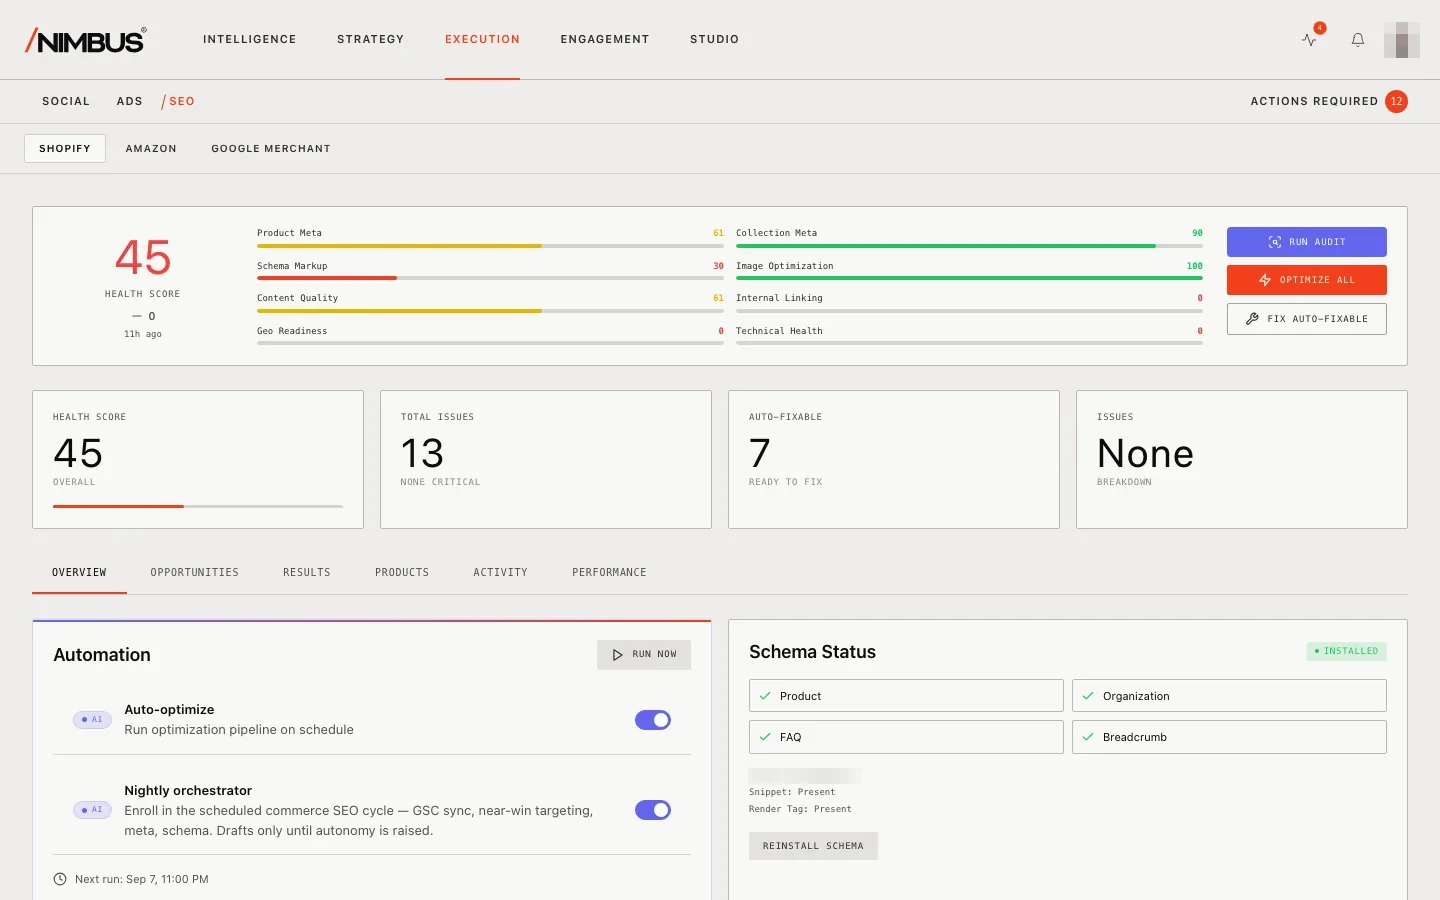Click the Total Issues card
The height and width of the screenshot is (900, 1440).
point(546,459)
